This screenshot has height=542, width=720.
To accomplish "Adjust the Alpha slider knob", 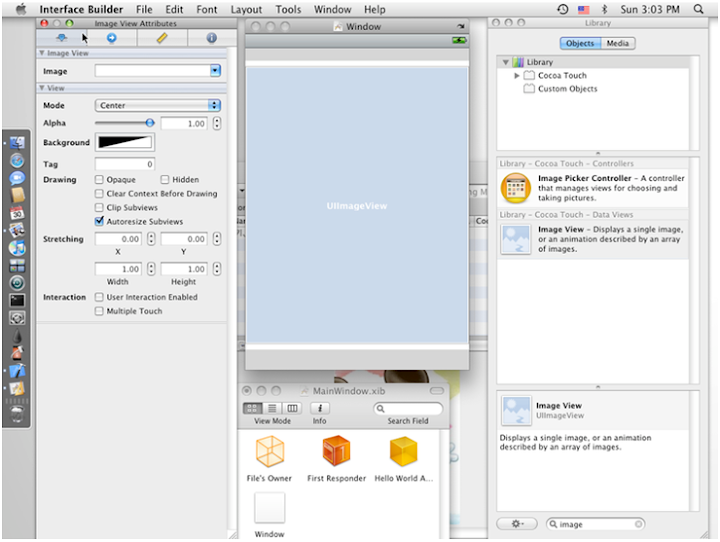I will pos(150,123).
